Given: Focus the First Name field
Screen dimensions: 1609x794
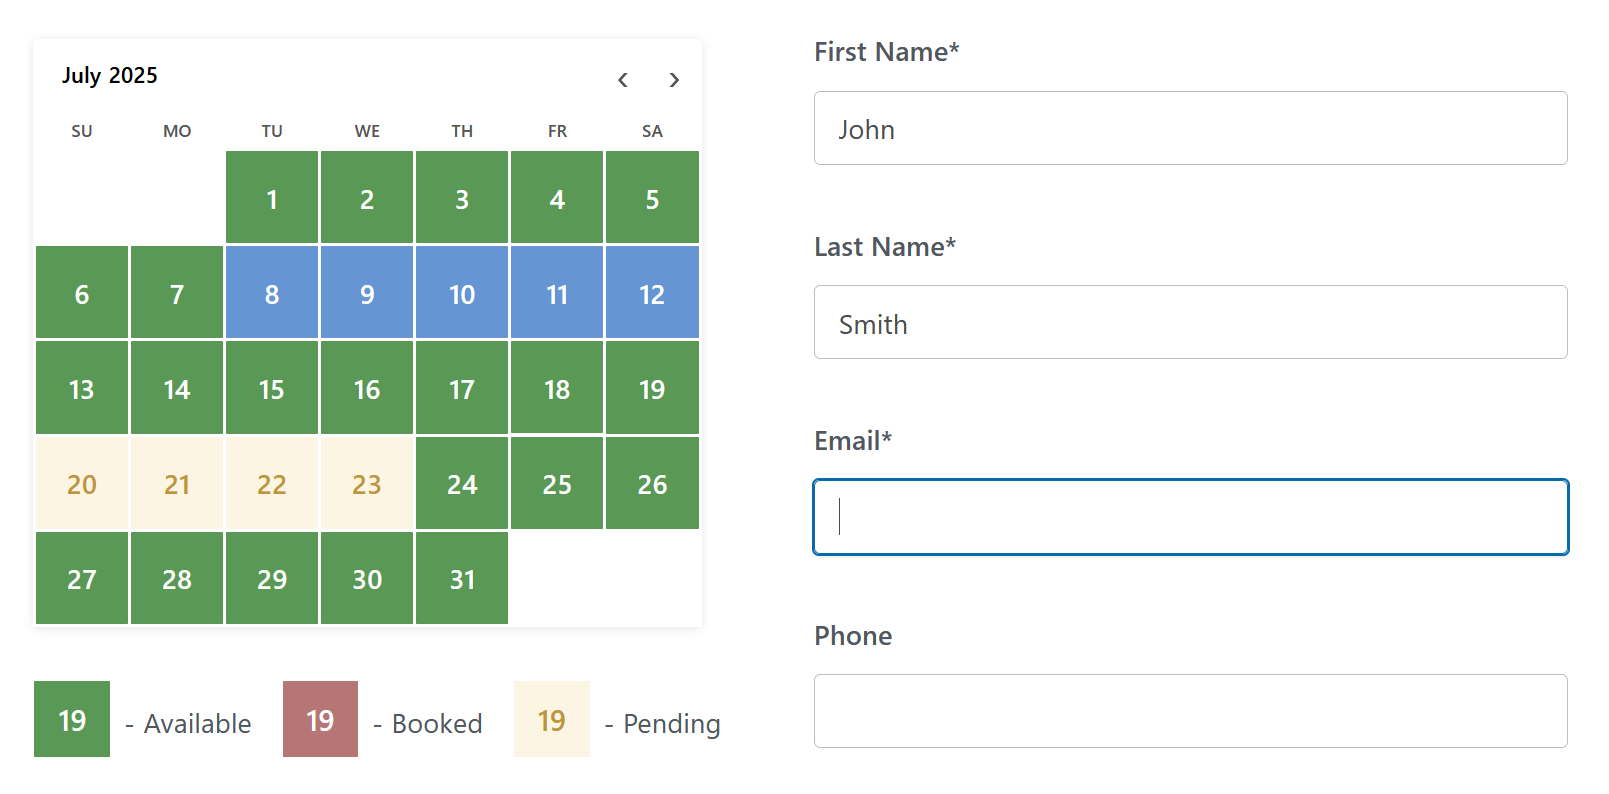Looking at the screenshot, I should (x=1190, y=128).
